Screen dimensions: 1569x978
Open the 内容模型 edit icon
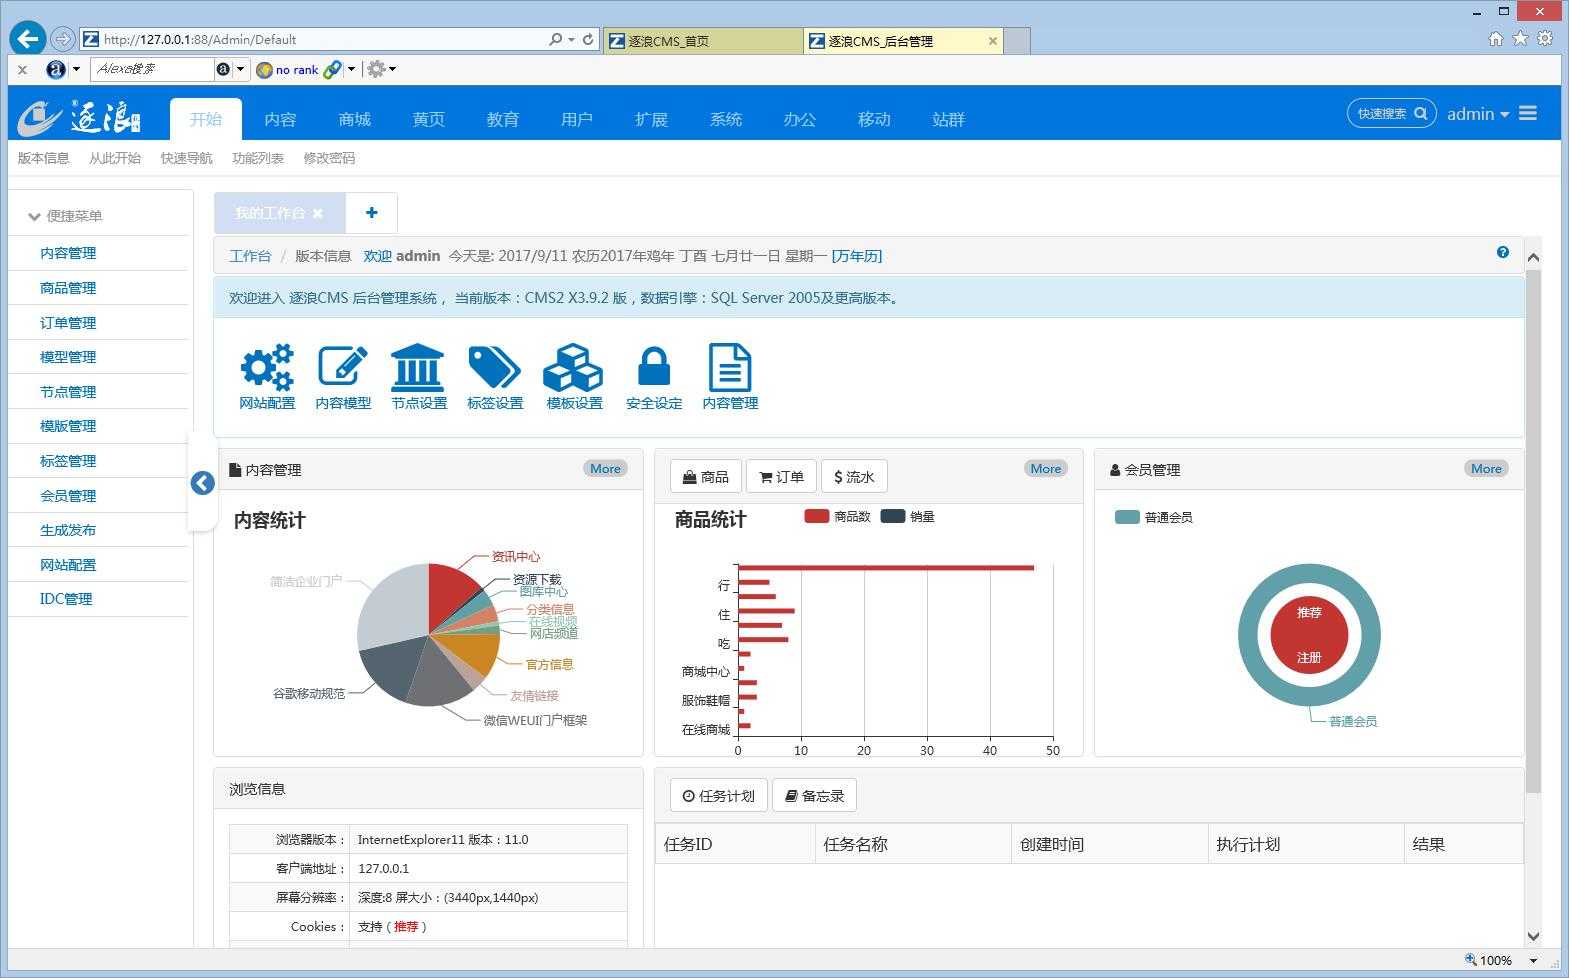click(x=342, y=367)
